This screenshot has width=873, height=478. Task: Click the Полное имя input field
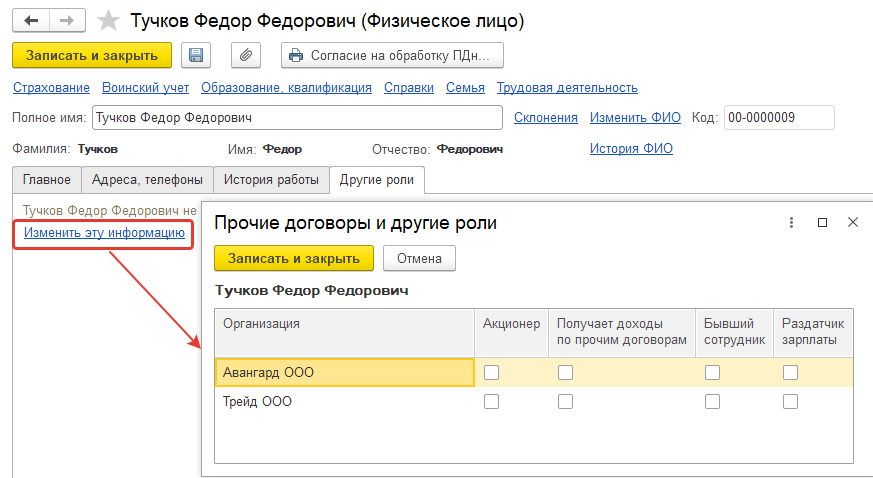point(297,118)
